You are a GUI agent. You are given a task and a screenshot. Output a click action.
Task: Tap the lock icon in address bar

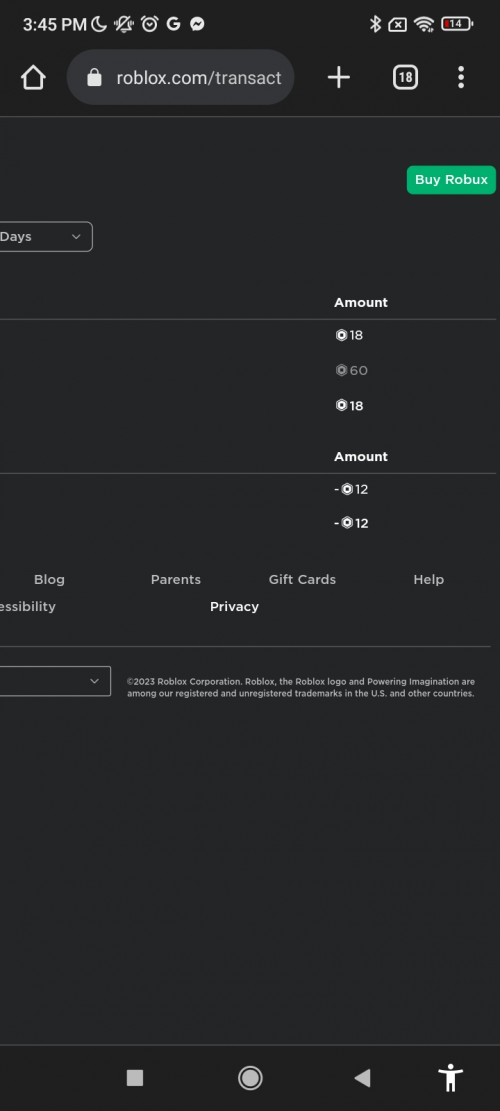point(94,77)
